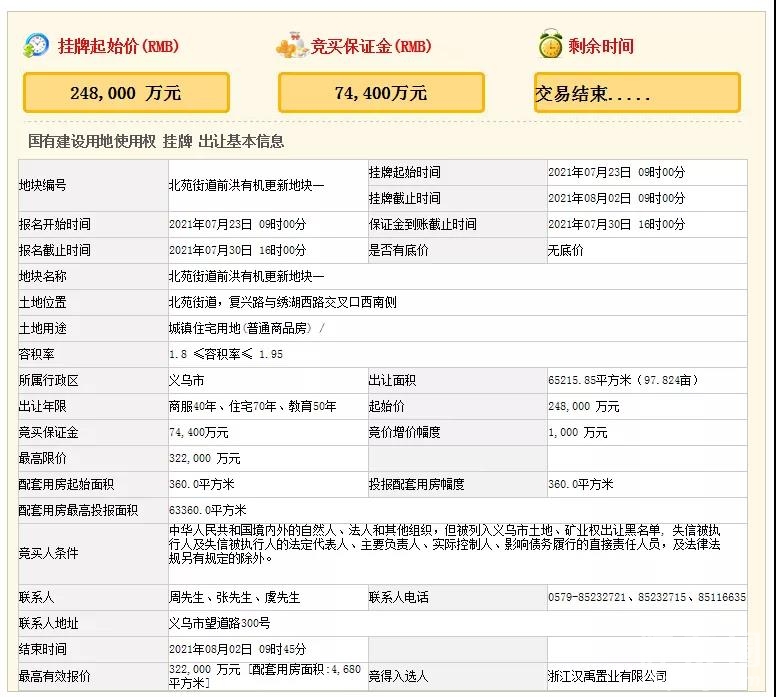Click the 交易结束 remaining time box
Viewport: 776px width, 697px height.
(637, 94)
